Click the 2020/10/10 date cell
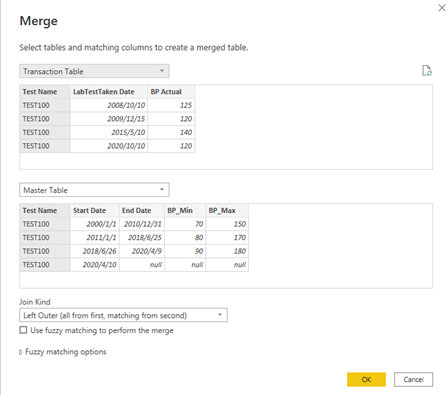The image size is (446, 395). click(x=109, y=146)
